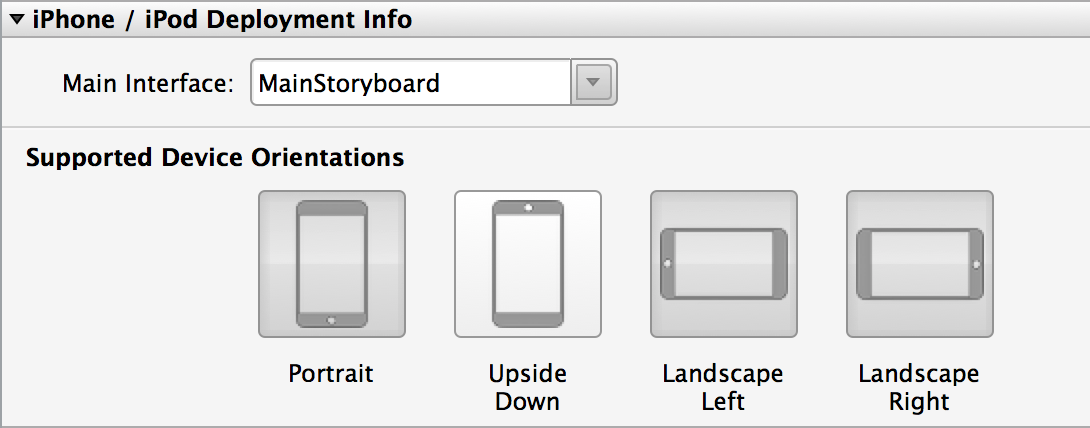Click the "Landscape Left" caption text
Viewport: 1090px width, 428px height.
(x=723, y=388)
